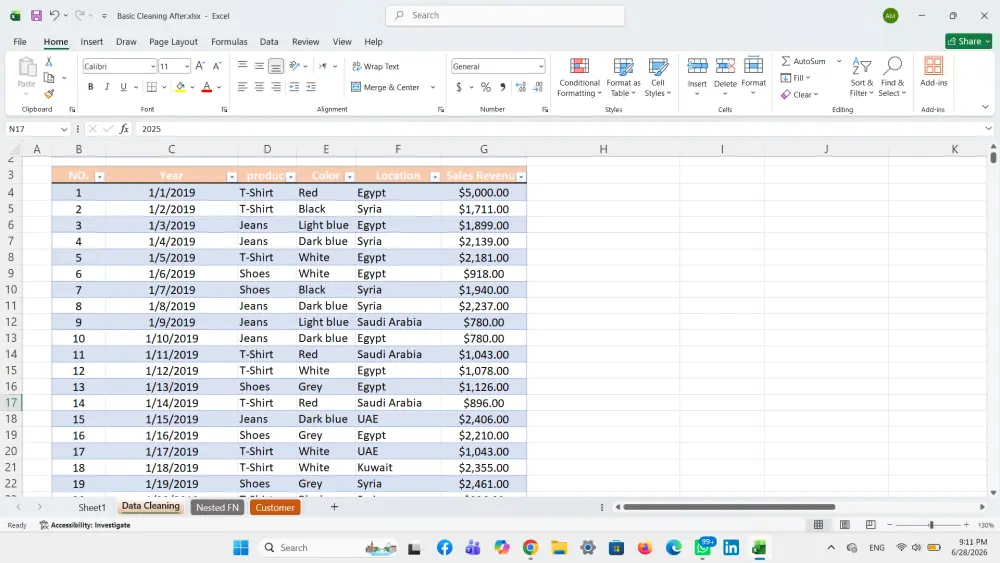This screenshot has height=563, width=1000.
Task: Click the workbook Search box
Action: [x=505, y=15]
